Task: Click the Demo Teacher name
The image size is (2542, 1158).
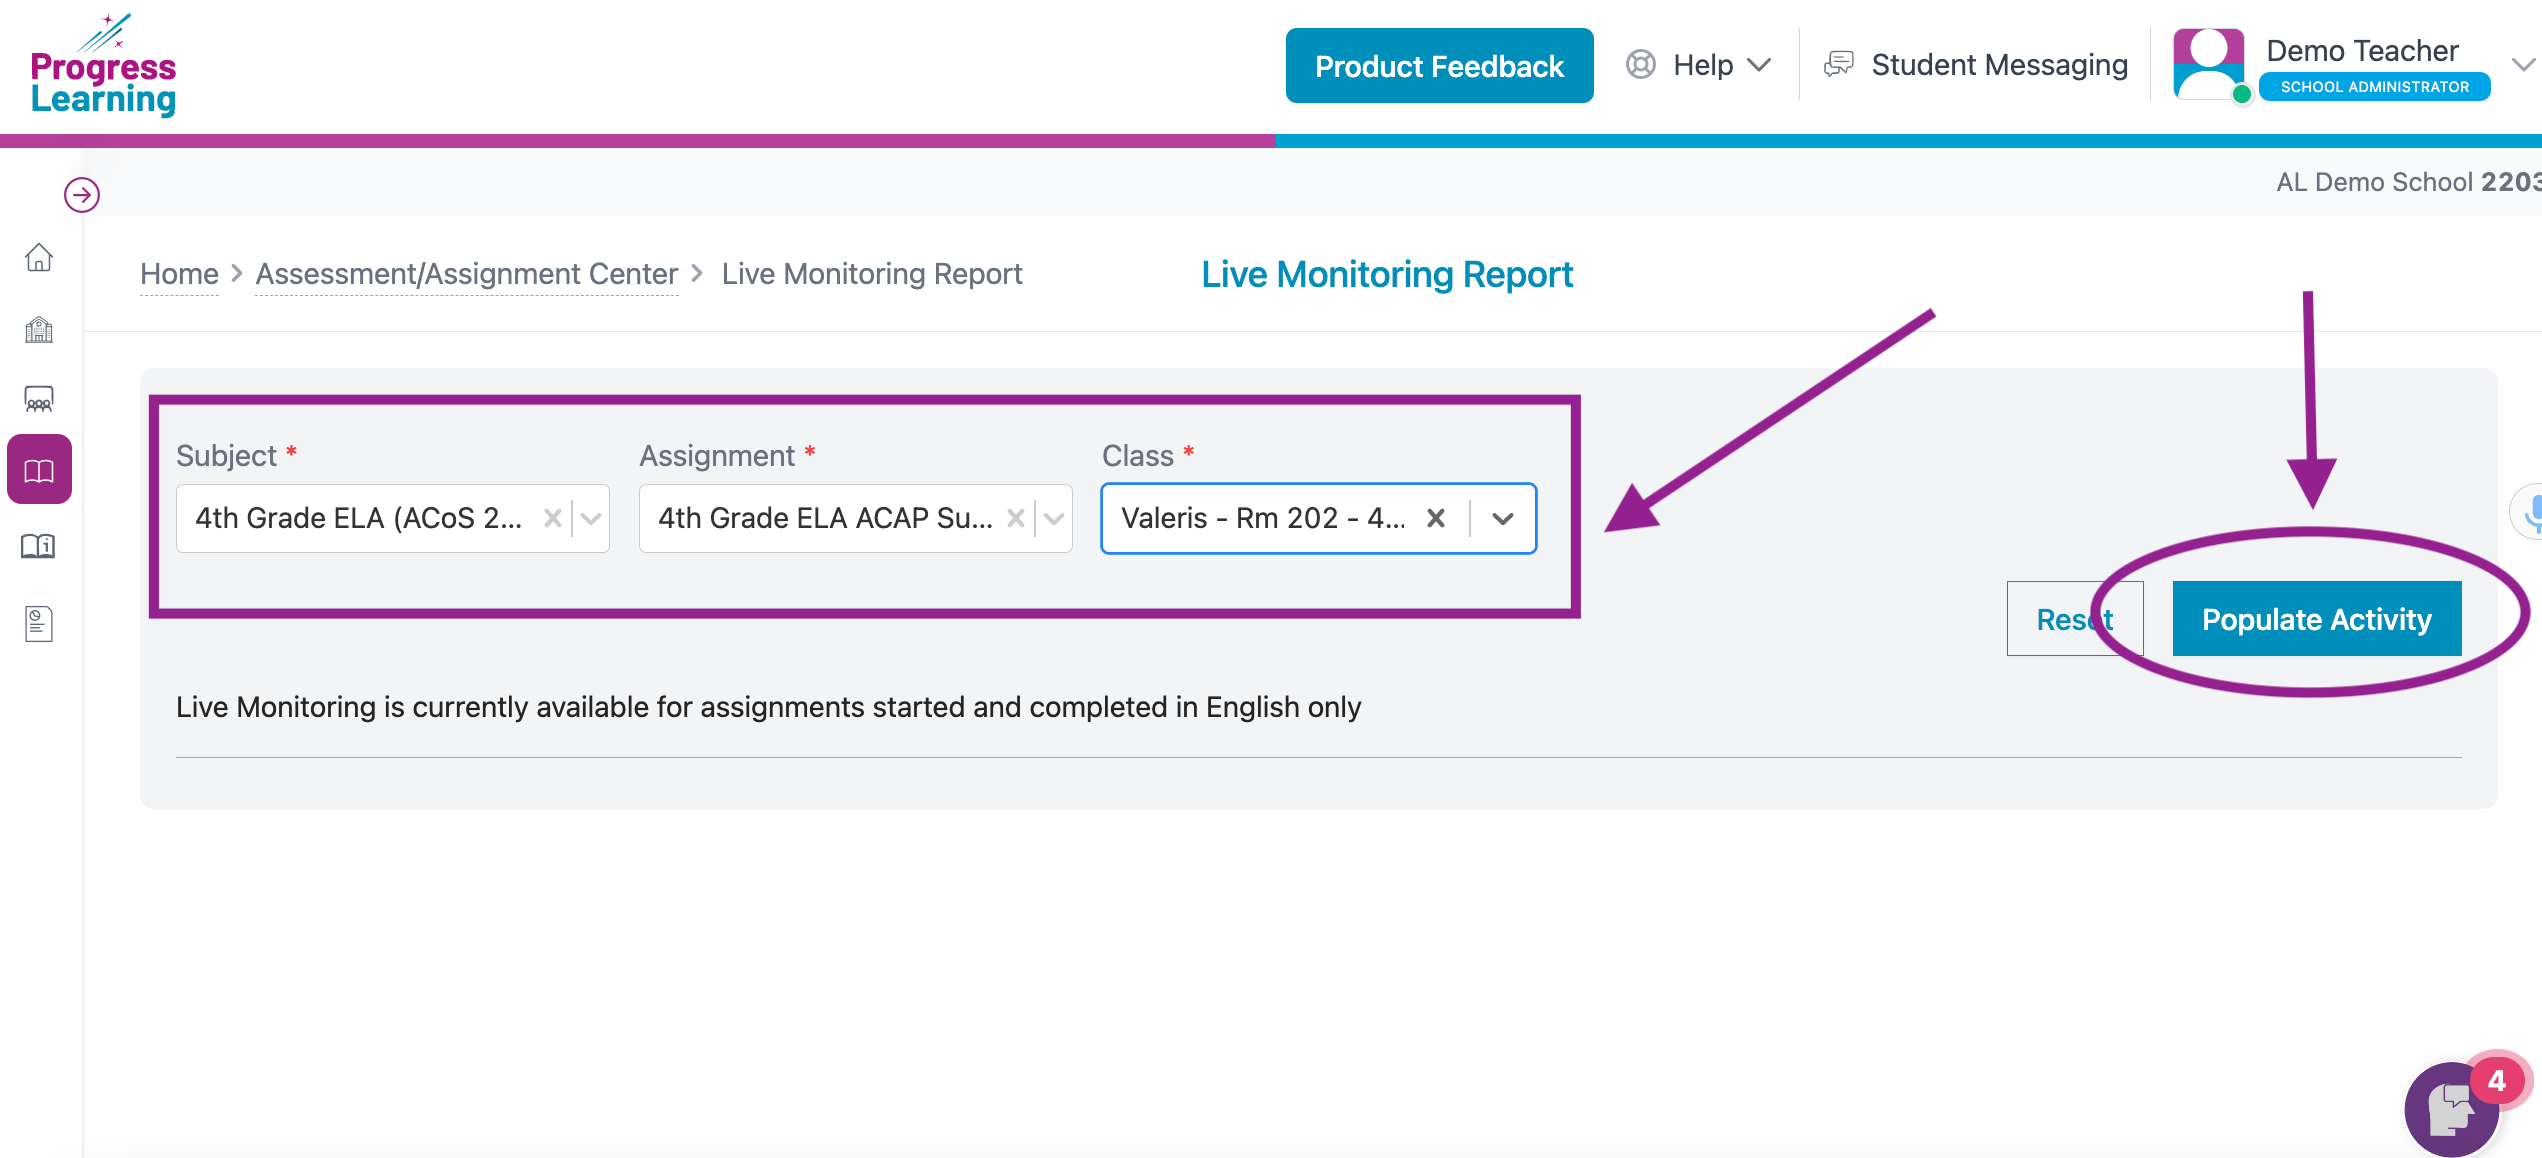Action: pyautogui.click(x=2362, y=50)
